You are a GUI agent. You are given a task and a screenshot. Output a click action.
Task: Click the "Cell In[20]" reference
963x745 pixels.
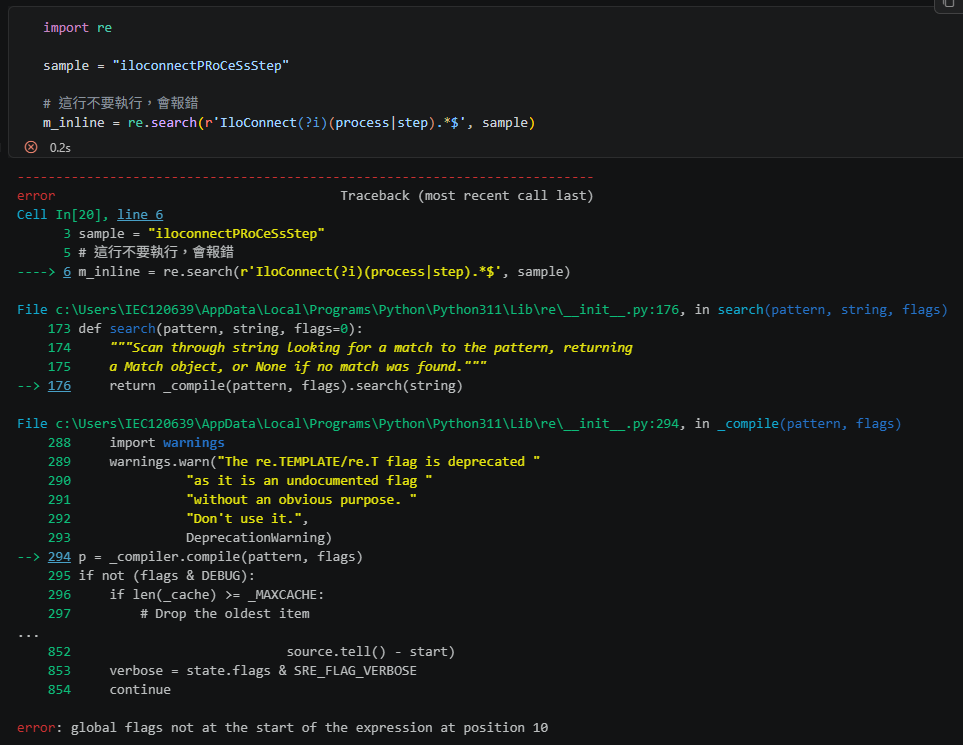click(x=55, y=214)
